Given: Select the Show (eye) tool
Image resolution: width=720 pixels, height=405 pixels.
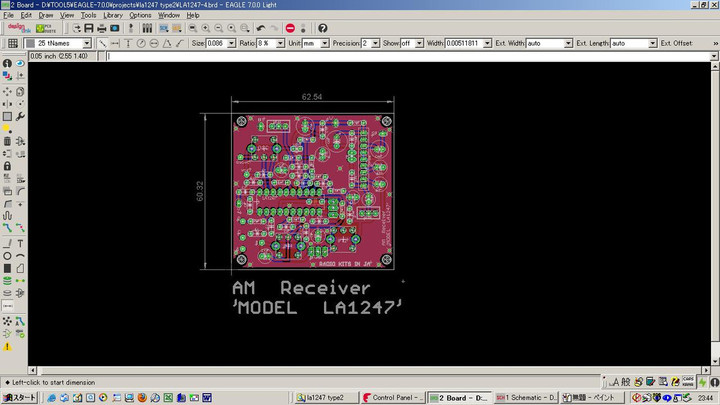Looking at the screenshot, I should tap(20, 63).
